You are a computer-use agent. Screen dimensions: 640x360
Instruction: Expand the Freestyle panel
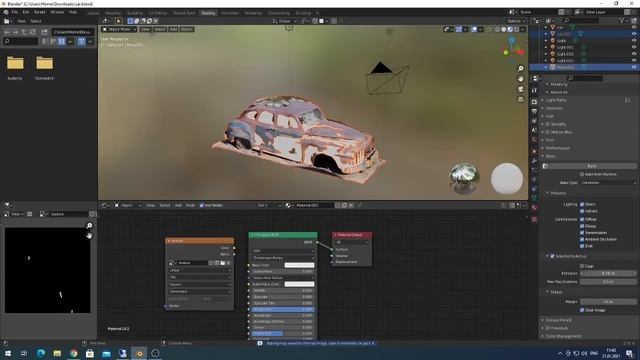[x=560, y=328]
